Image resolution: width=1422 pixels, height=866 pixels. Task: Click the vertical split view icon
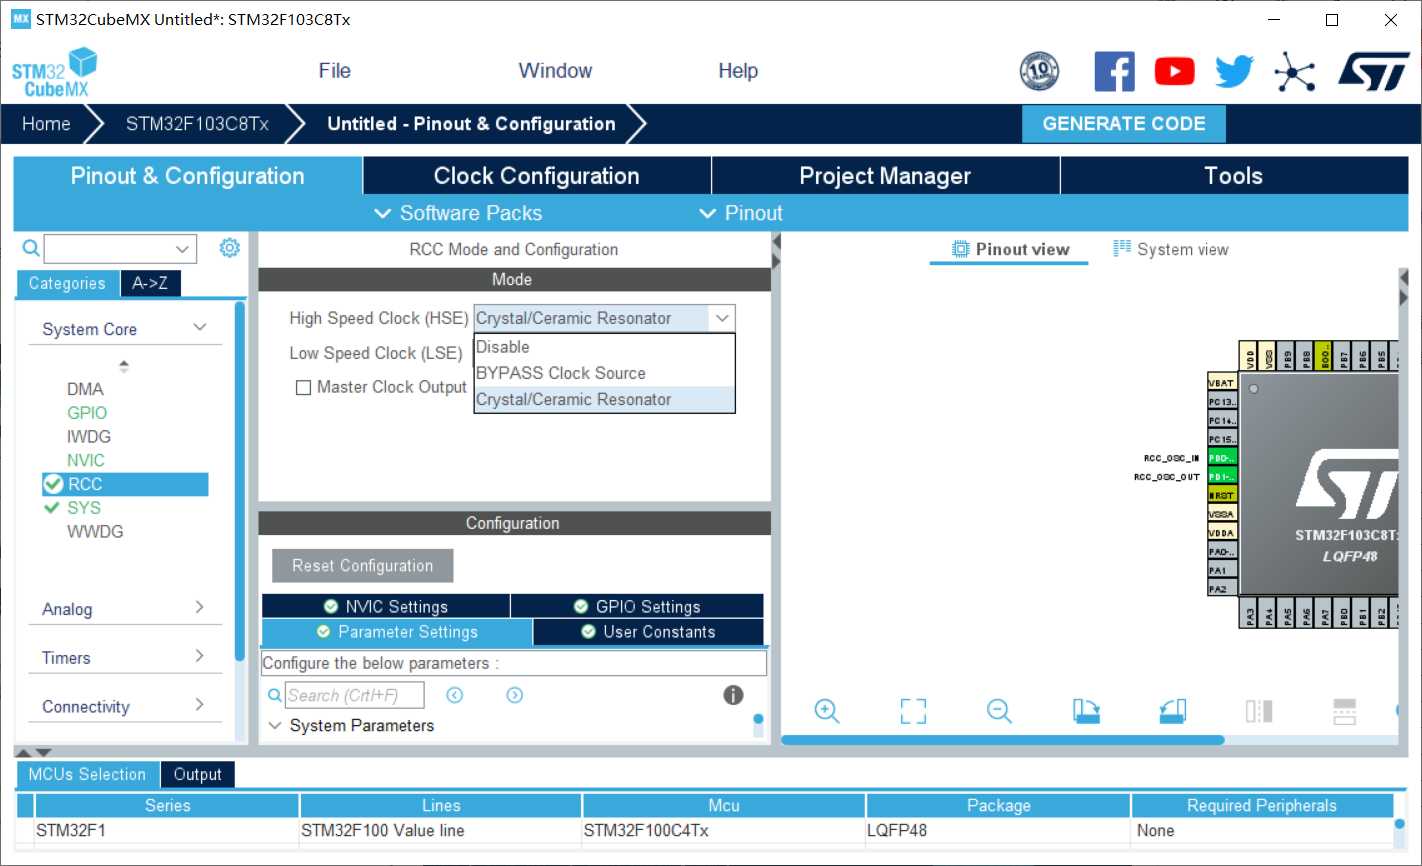point(1259,711)
